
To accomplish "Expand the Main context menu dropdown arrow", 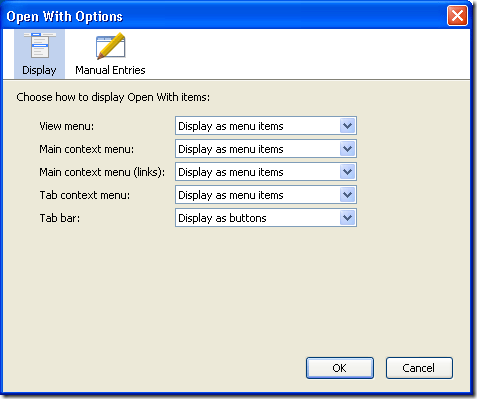I will pos(347,149).
